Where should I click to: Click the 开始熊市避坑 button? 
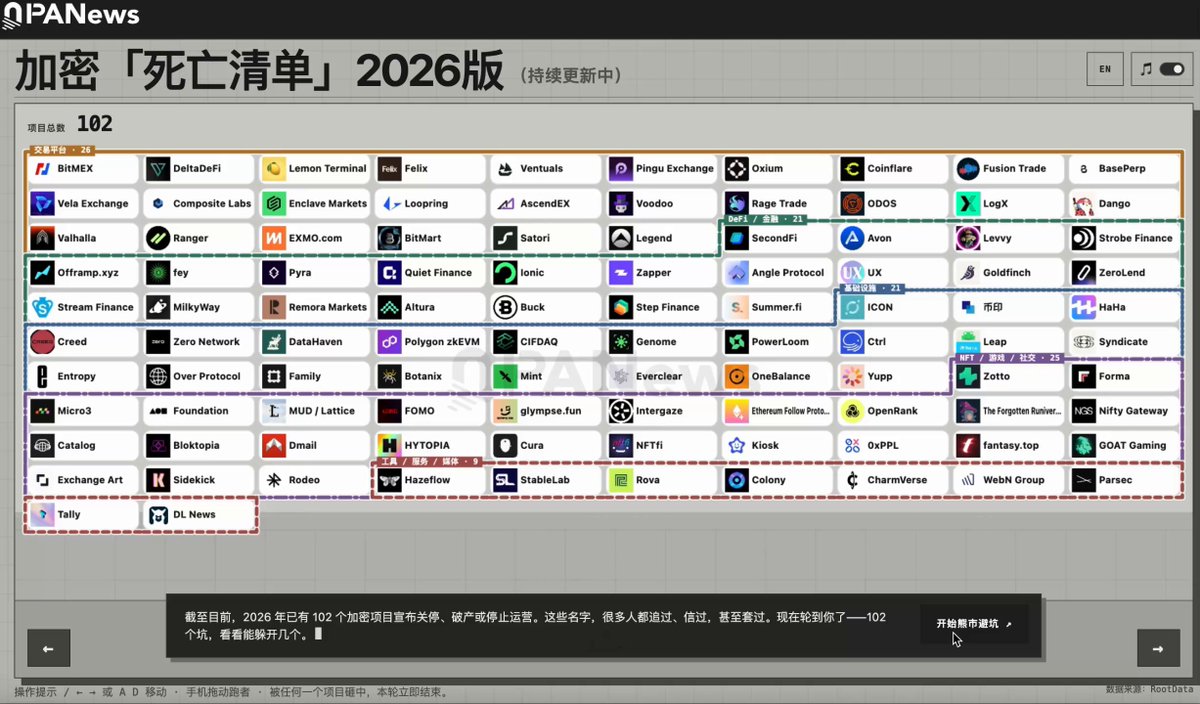point(974,624)
